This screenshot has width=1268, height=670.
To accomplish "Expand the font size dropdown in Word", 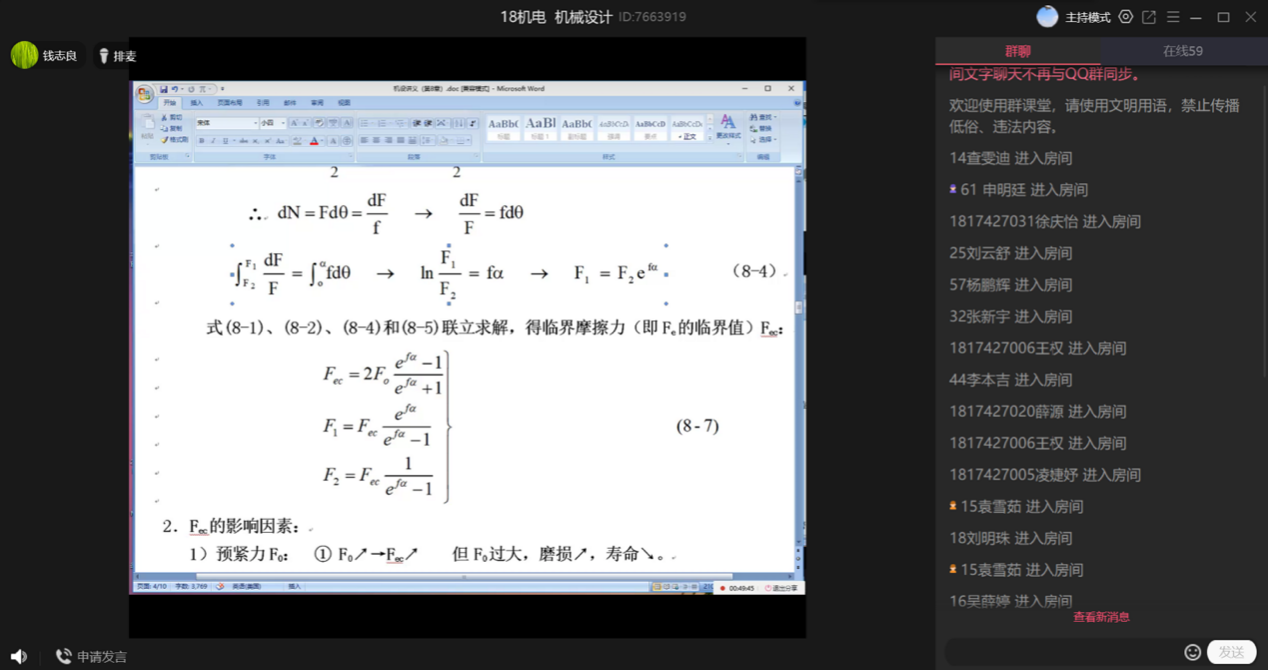I will coord(283,123).
